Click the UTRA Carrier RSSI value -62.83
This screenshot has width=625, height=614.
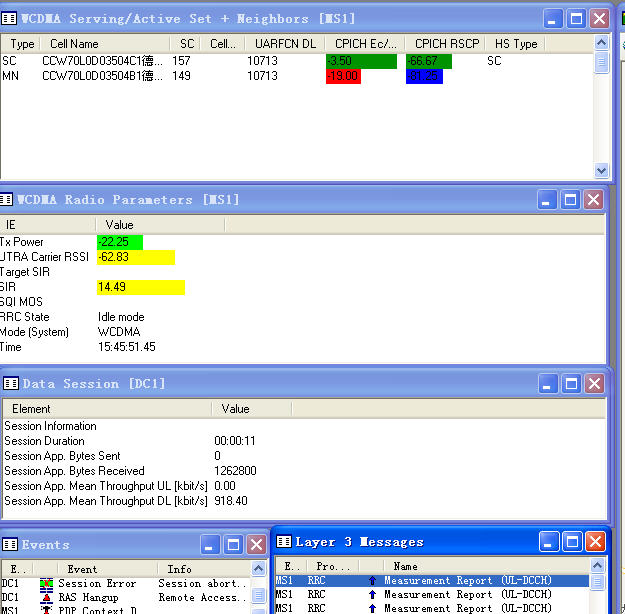pos(136,257)
